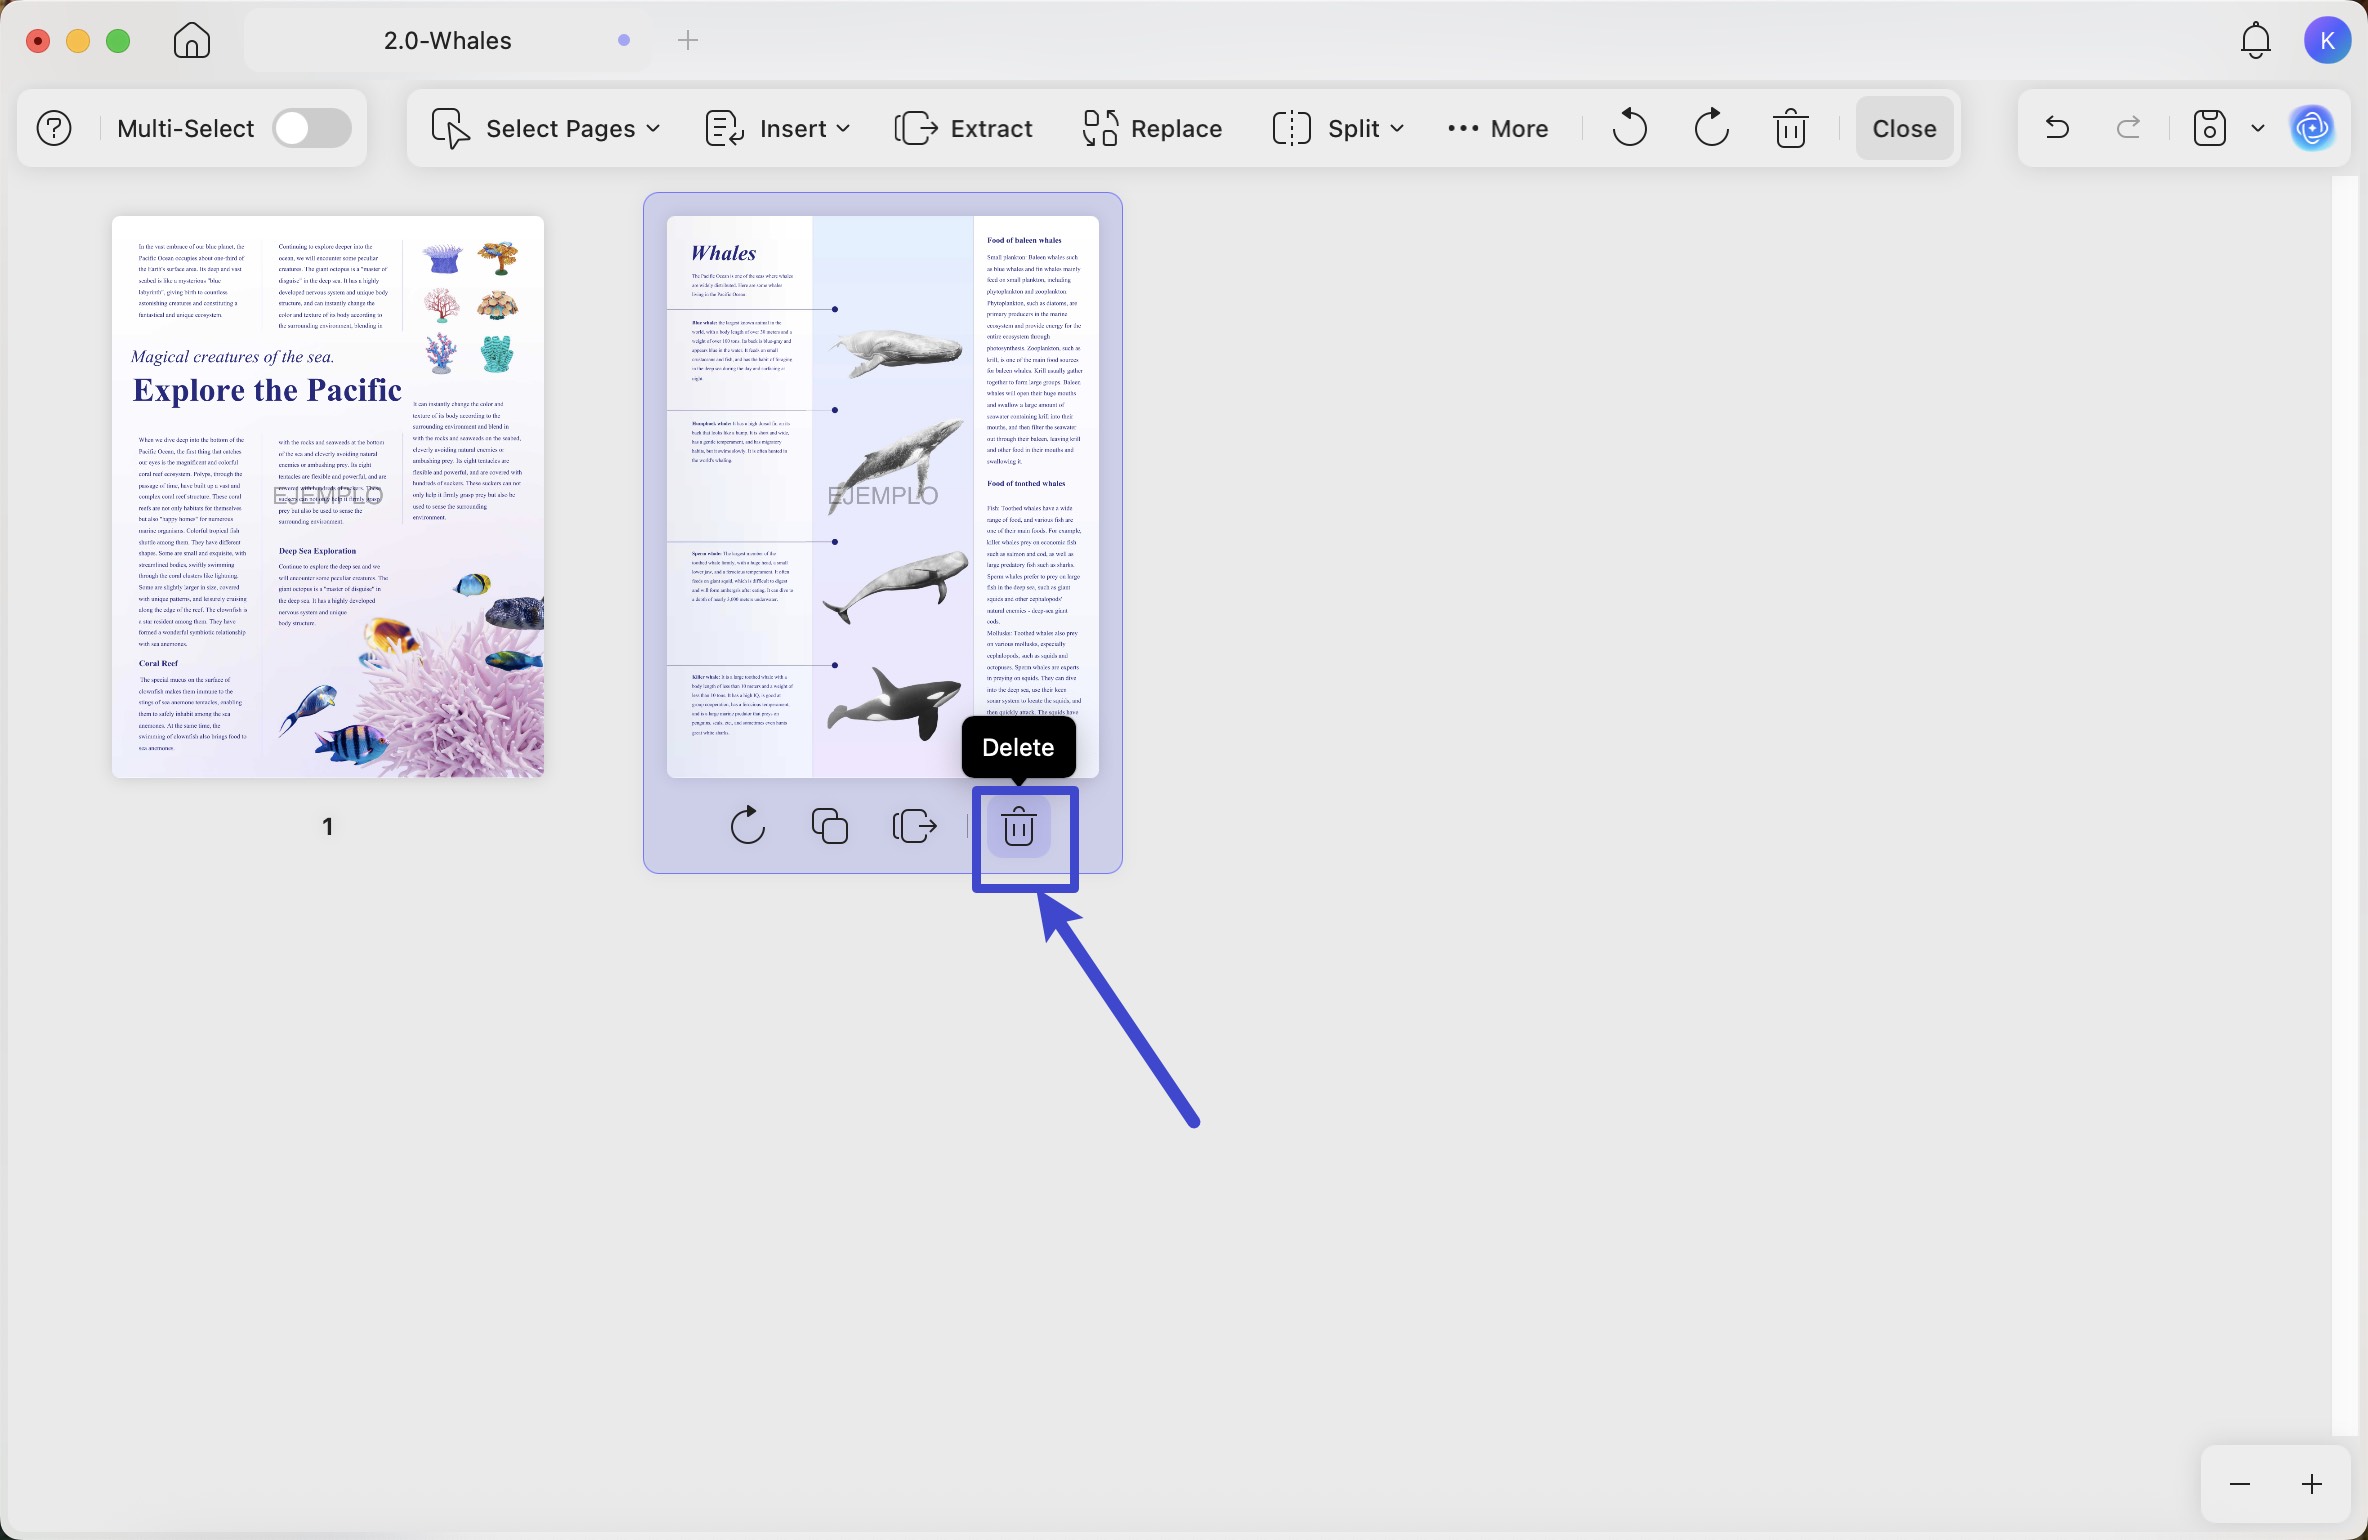Open the Select Pages dropdown
Image resolution: width=2368 pixels, height=1540 pixels.
tap(546, 128)
